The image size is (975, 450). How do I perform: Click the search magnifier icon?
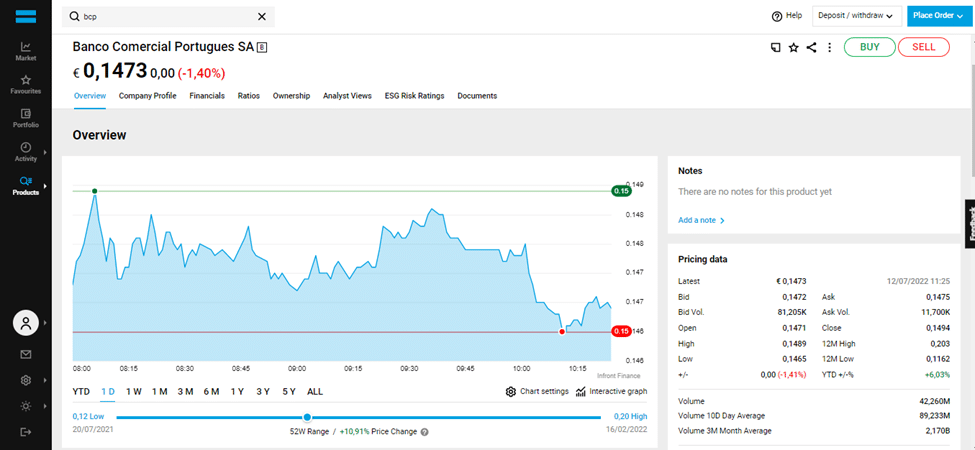(75, 17)
